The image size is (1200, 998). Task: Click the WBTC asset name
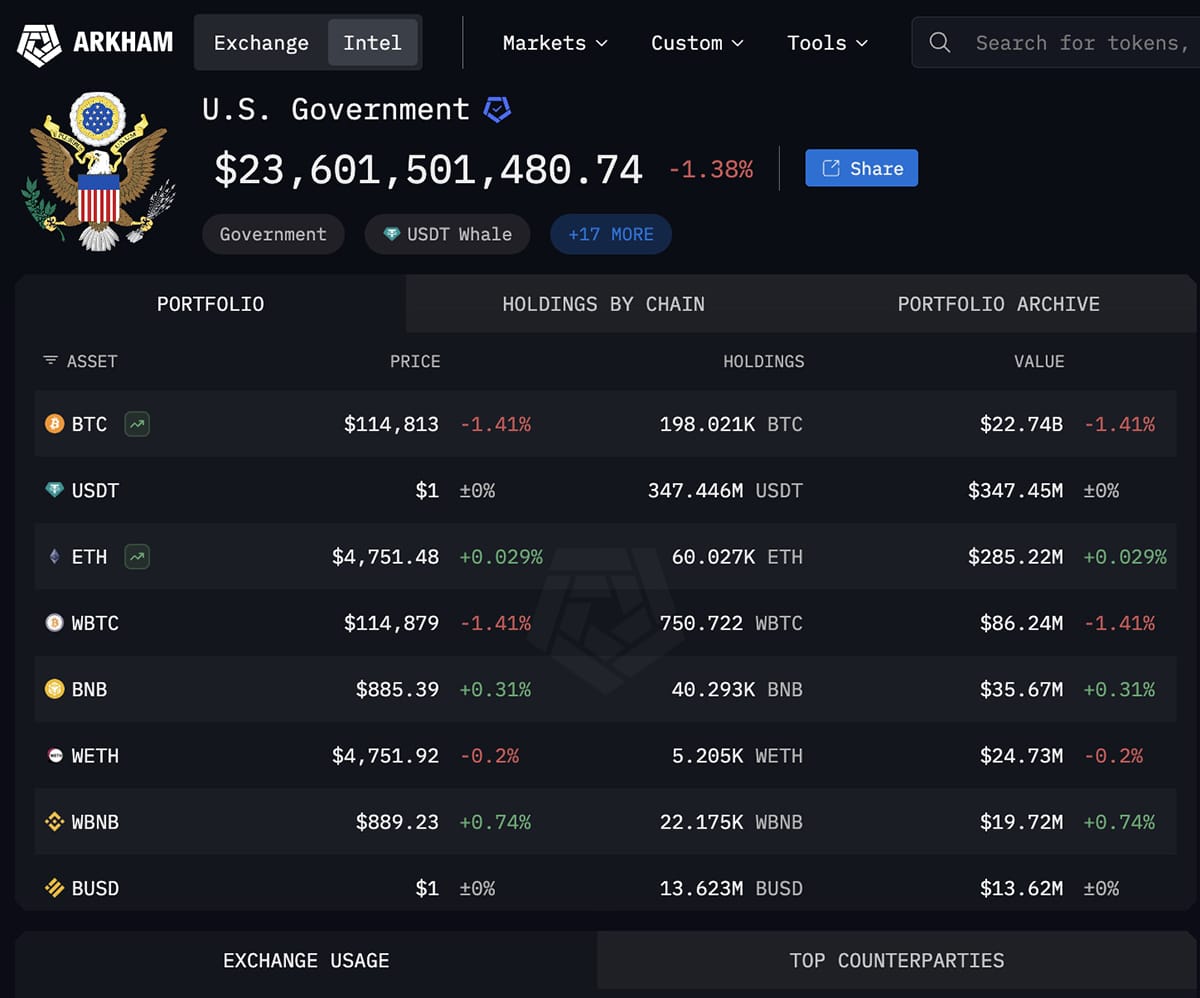point(95,623)
